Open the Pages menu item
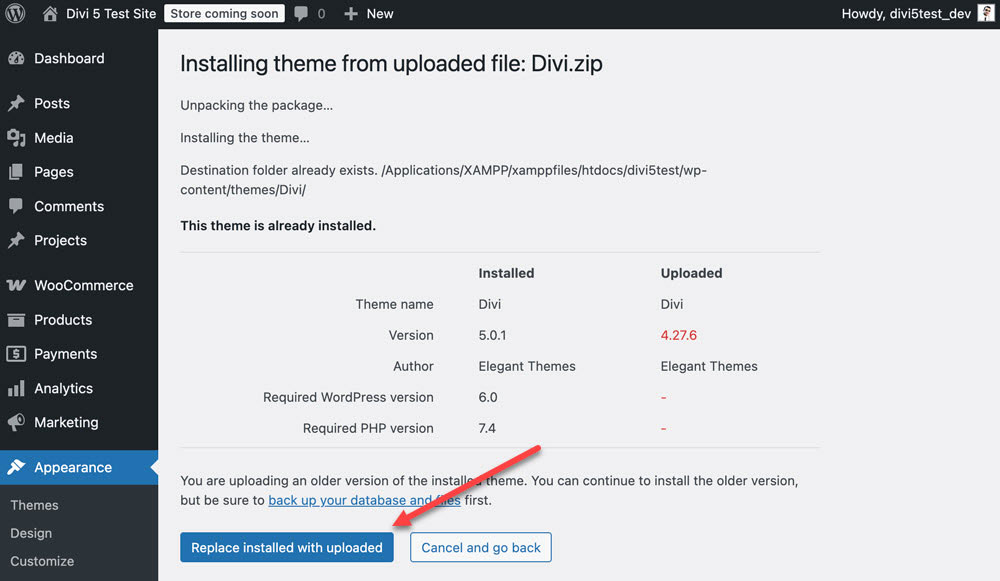Viewport: 1000px width, 581px height. click(x=54, y=172)
